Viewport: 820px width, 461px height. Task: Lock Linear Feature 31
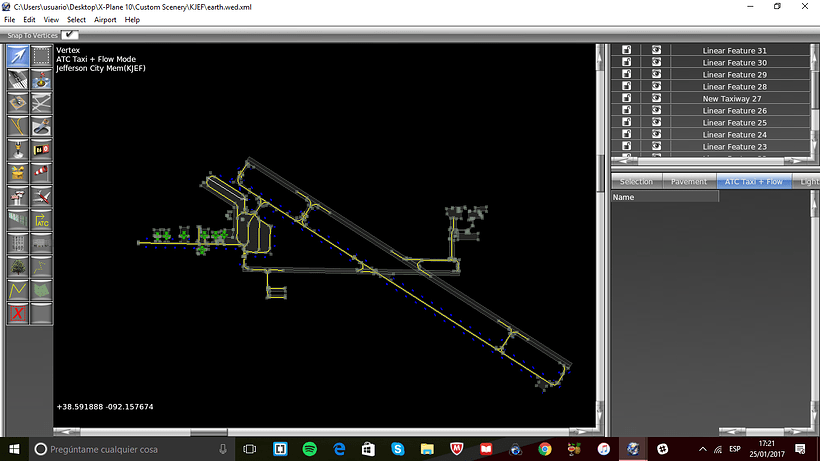(627, 50)
